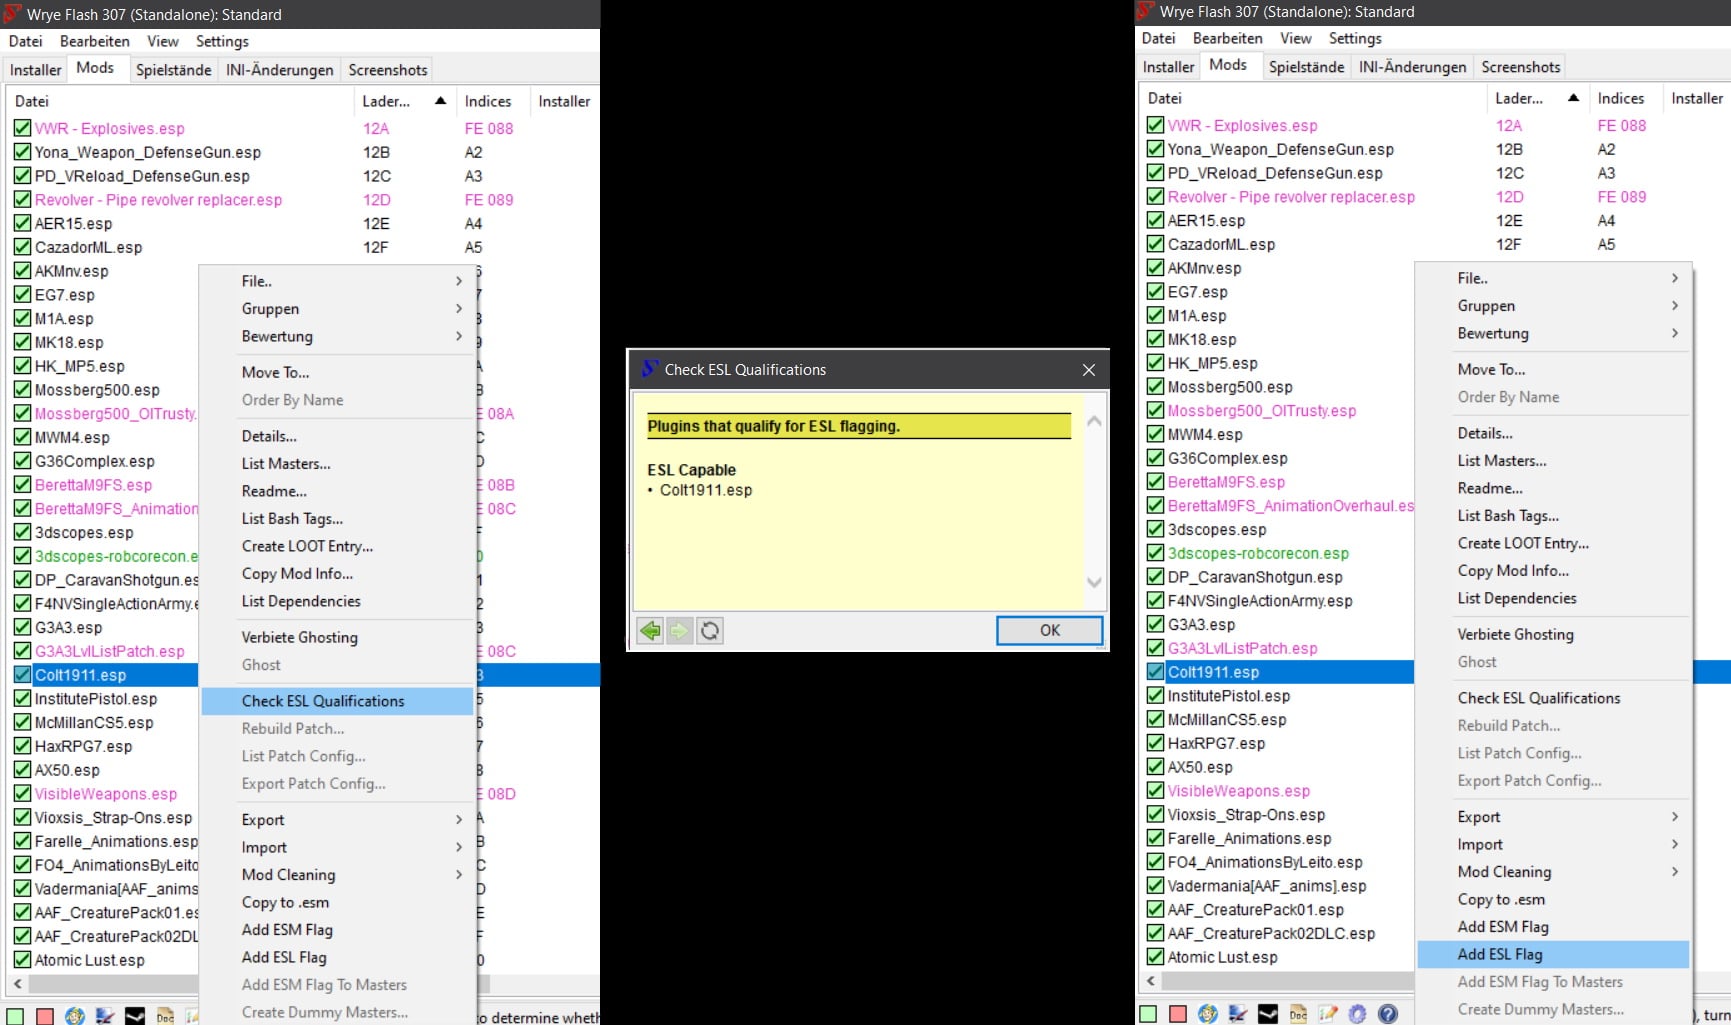Viewport: 1731px width, 1025px height.
Task: Click the reload icon in ESL dialog
Action: [x=710, y=631]
